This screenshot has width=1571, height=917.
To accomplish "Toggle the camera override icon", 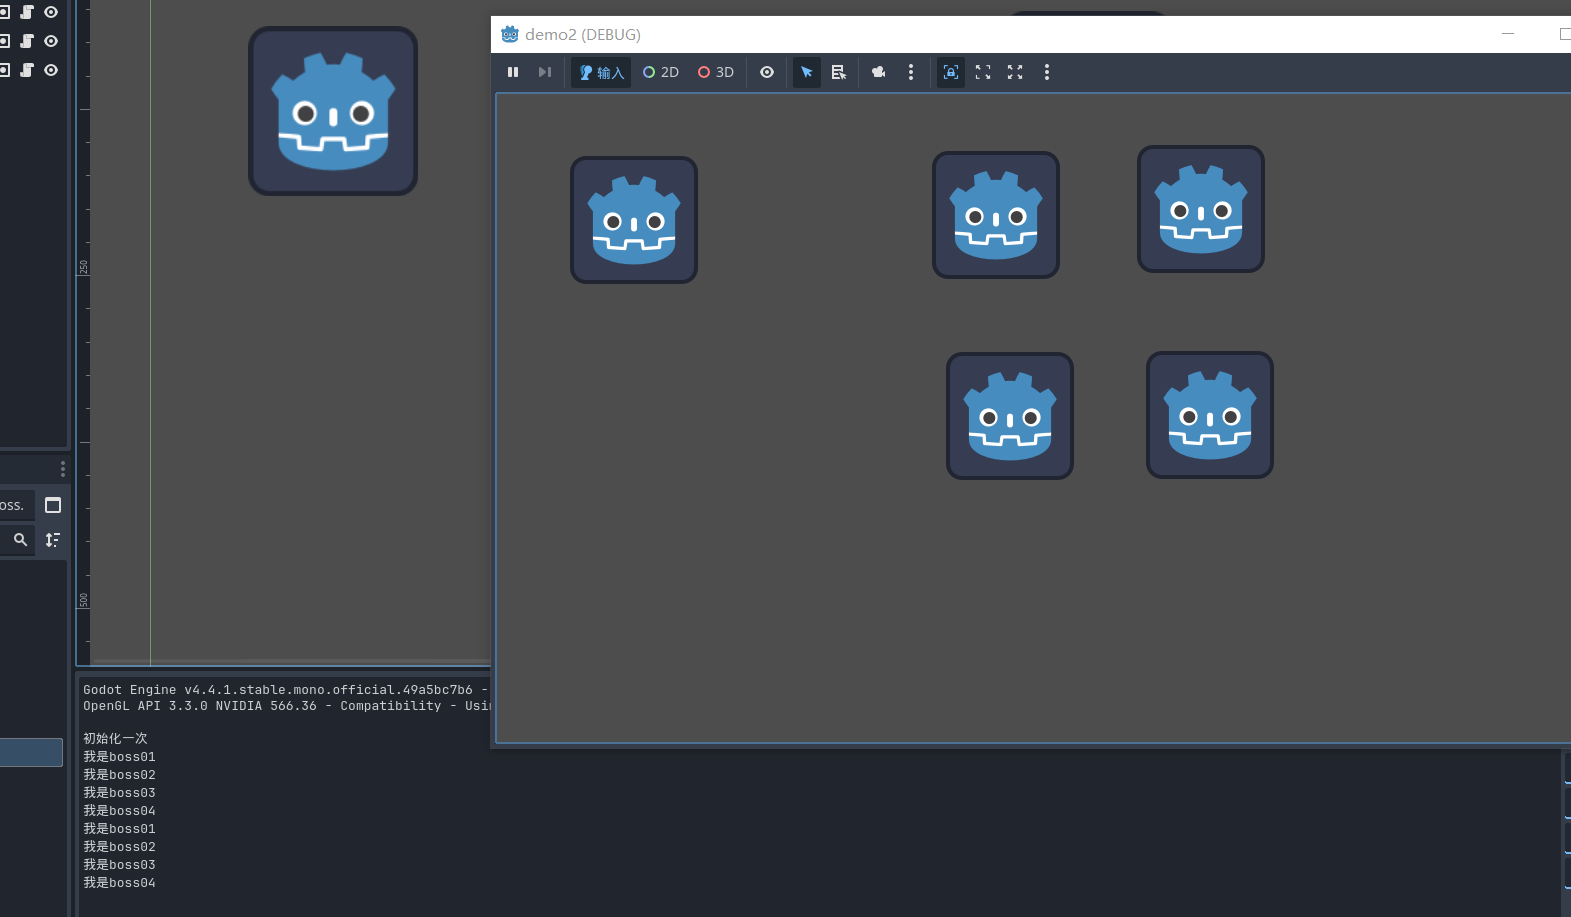I will 879,72.
